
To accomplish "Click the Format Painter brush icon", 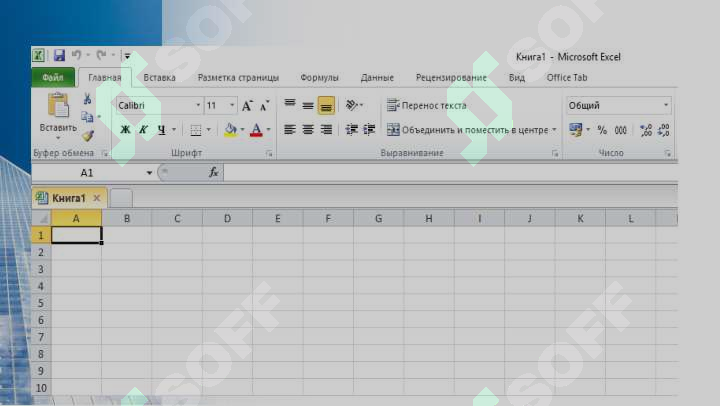I will tap(88, 135).
